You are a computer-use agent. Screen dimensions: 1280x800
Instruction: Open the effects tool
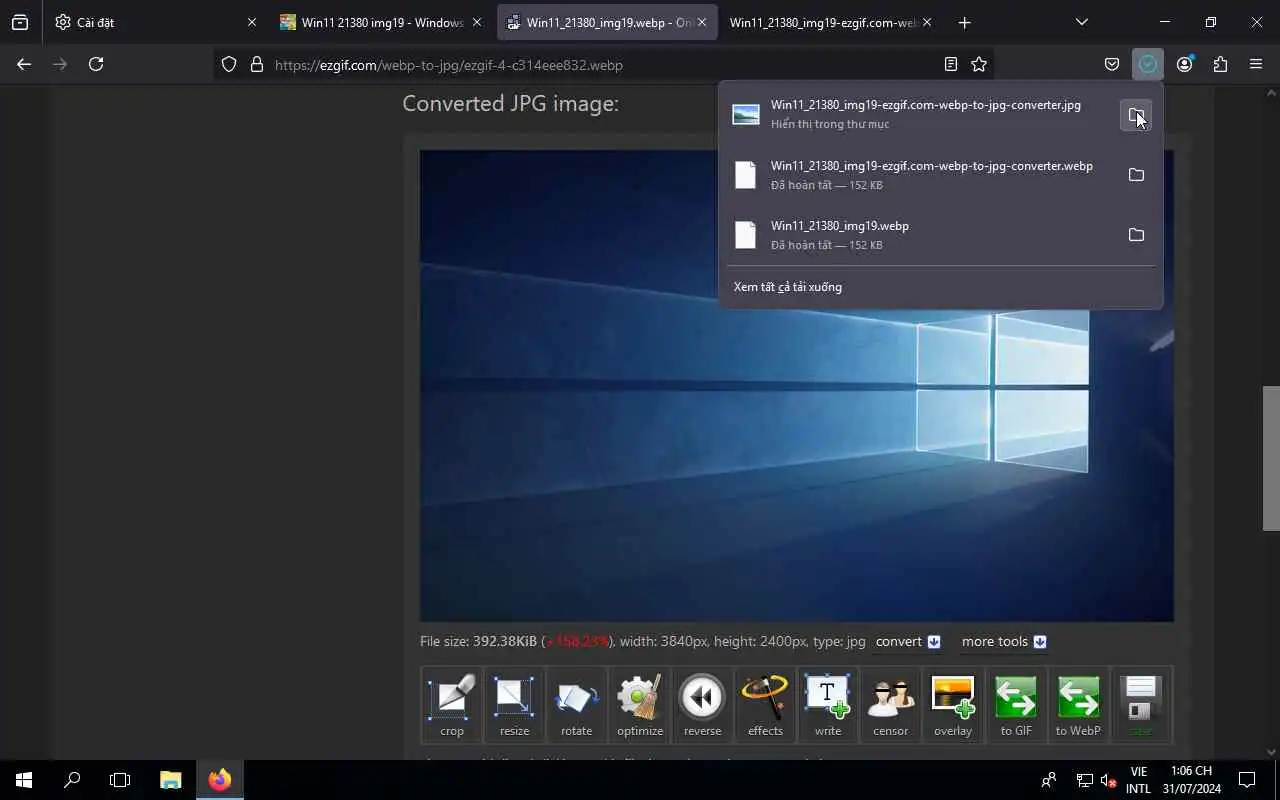[x=765, y=705]
